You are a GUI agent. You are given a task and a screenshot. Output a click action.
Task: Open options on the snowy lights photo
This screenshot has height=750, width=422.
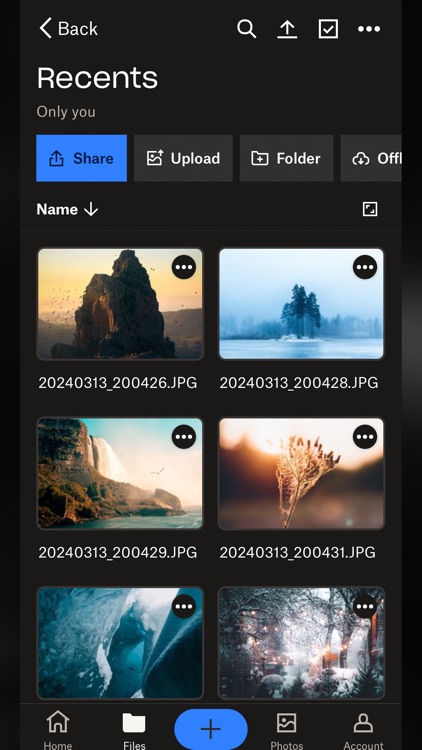[x=365, y=607]
